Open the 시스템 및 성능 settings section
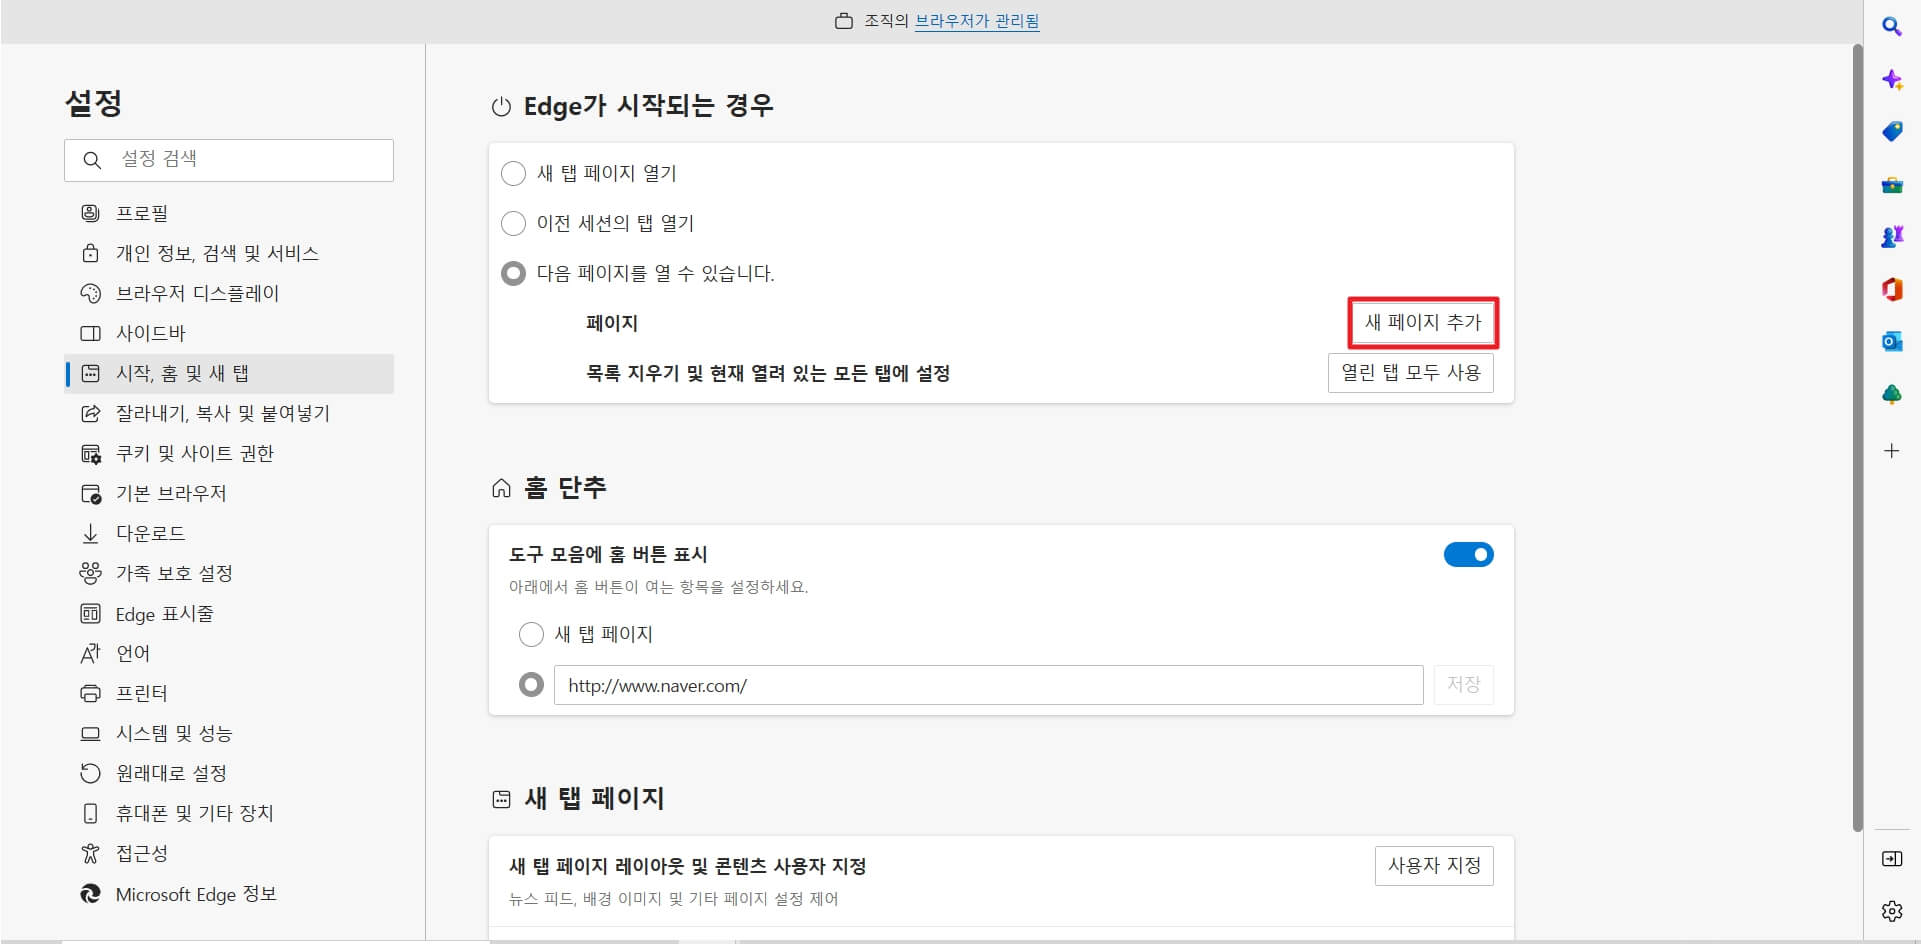The image size is (1921, 944). tap(229, 733)
